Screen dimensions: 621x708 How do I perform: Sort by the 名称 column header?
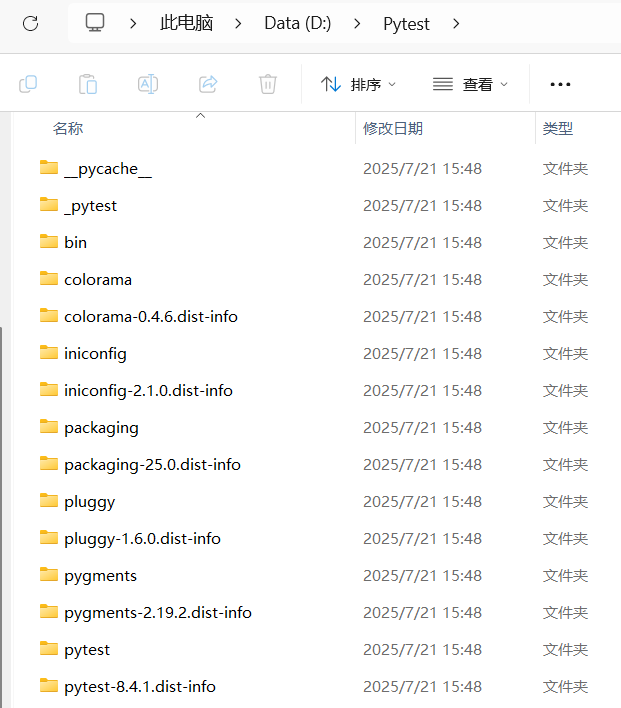click(x=68, y=129)
